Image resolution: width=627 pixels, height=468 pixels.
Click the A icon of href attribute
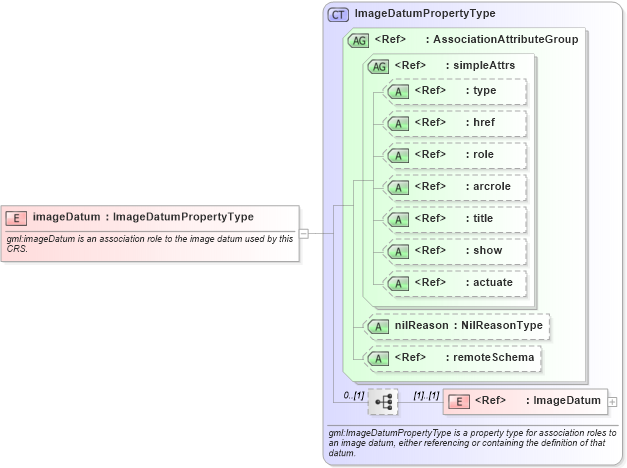coord(398,124)
